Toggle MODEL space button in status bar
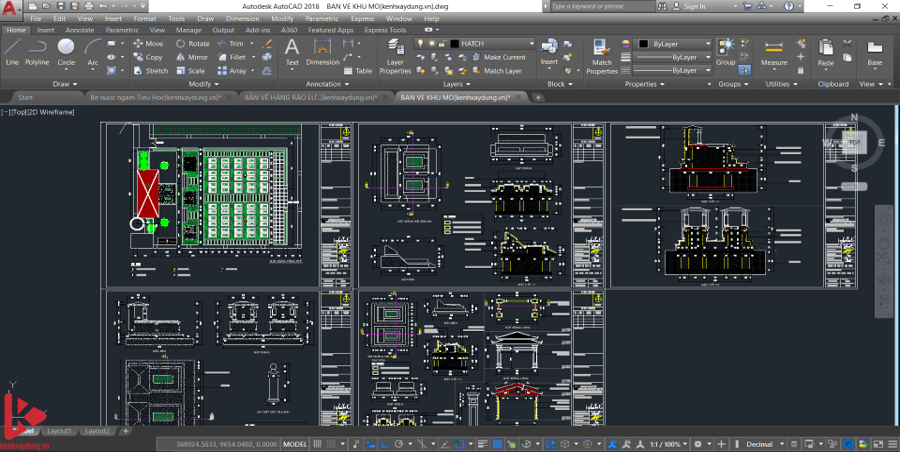This screenshot has height=452, width=900. (x=295, y=444)
